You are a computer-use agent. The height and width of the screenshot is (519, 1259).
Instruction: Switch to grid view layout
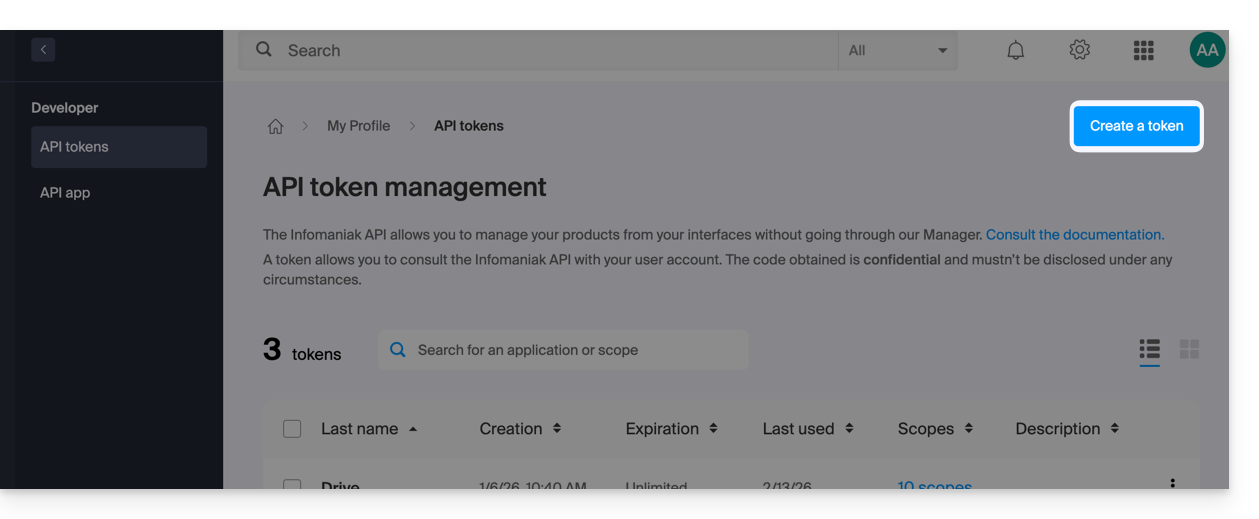click(1189, 349)
